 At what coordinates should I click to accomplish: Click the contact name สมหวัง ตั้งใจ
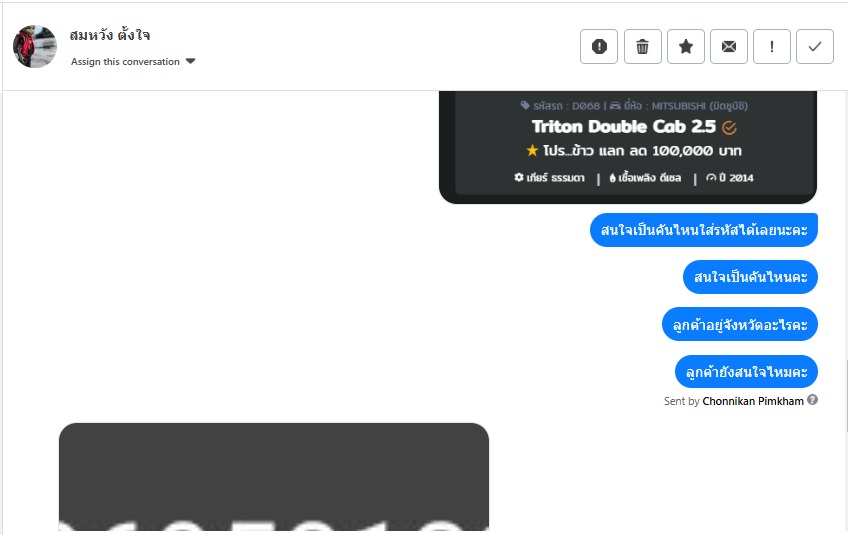110,36
